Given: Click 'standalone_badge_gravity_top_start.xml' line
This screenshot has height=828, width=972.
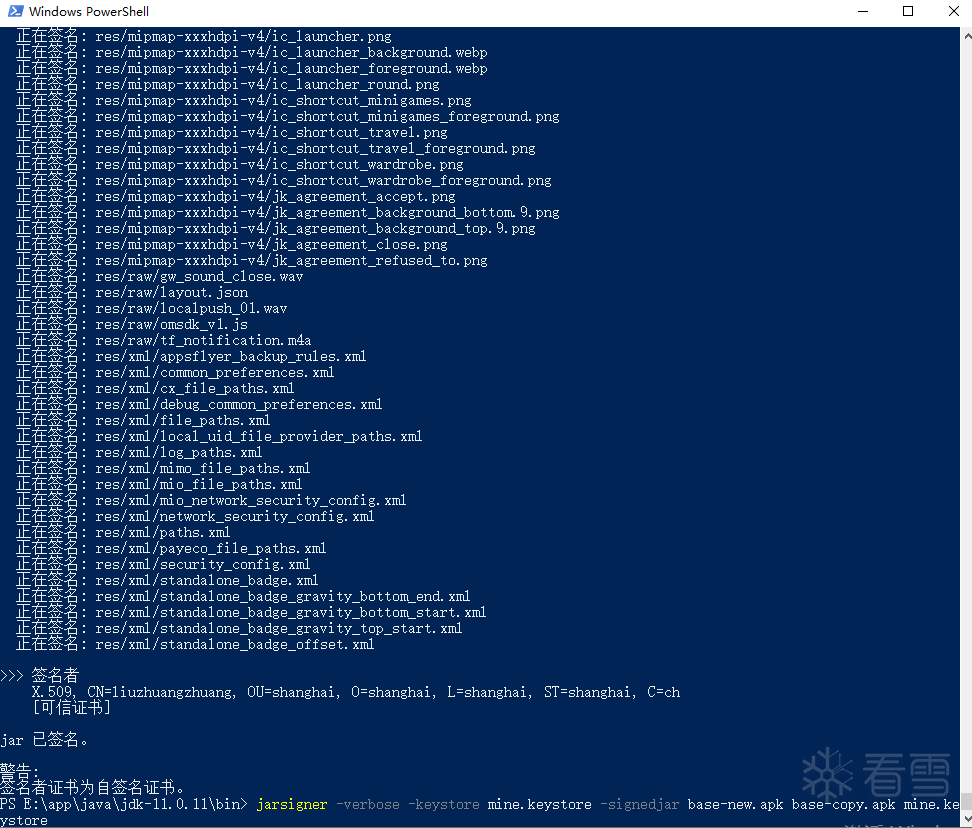Looking at the screenshot, I should click(x=239, y=628).
